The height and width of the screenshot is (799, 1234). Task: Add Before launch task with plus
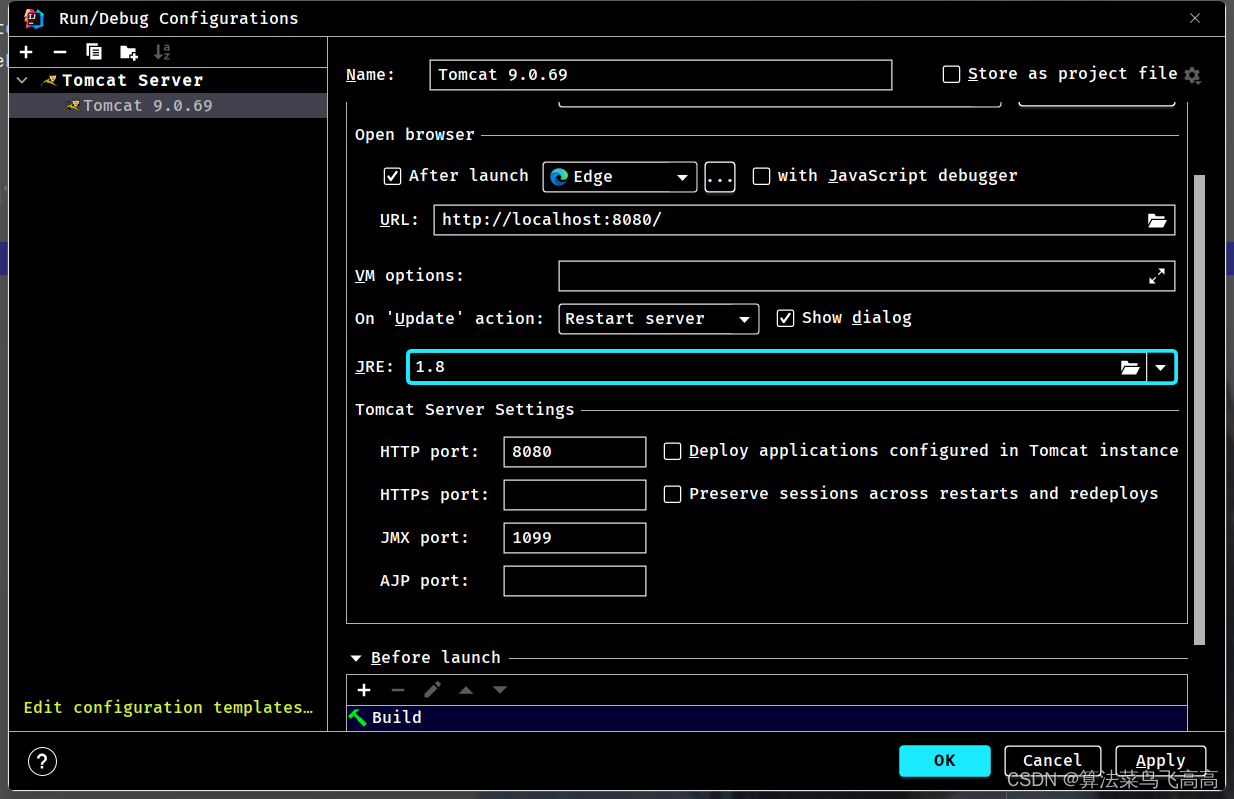point(364,690)
